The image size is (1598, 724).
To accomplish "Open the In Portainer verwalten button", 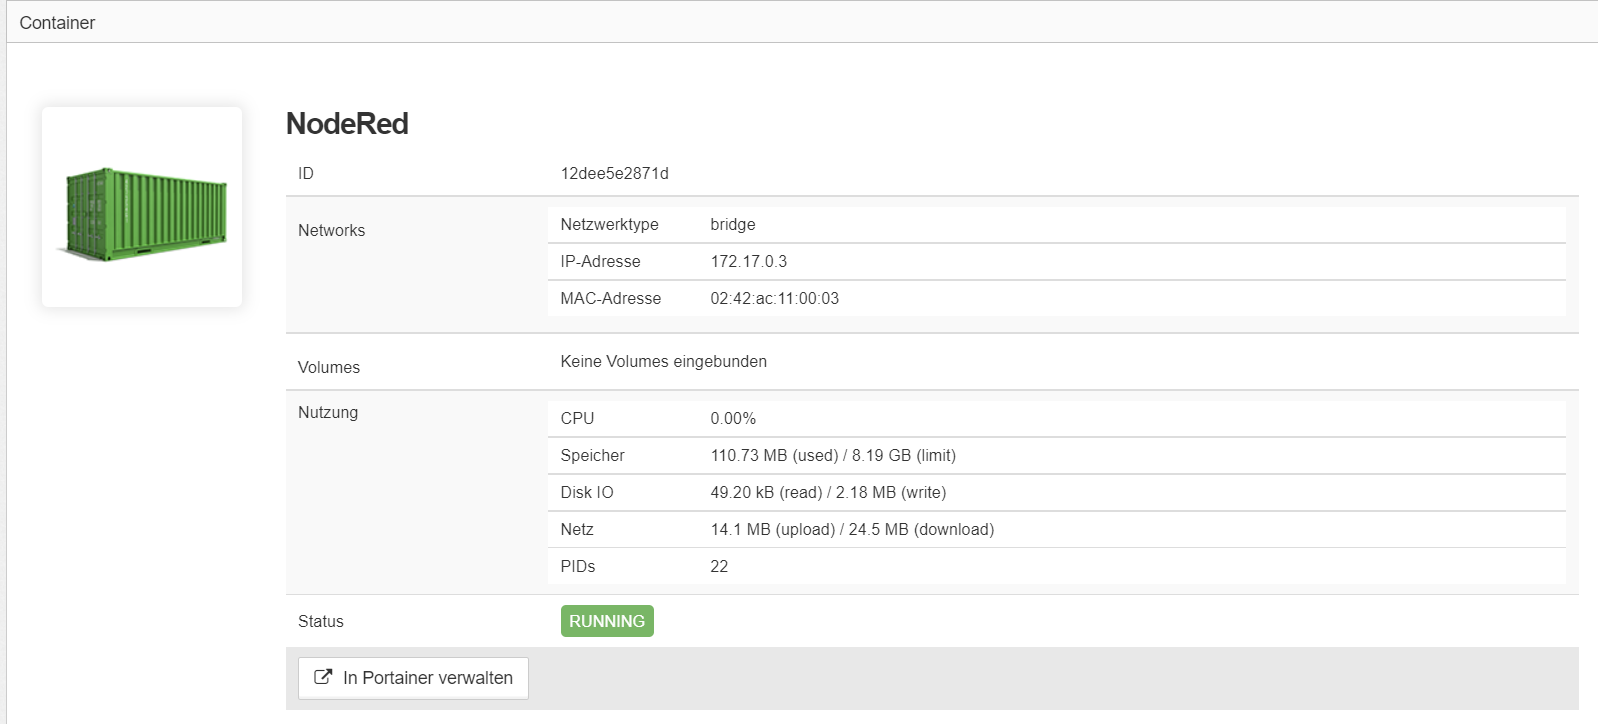I will (x=413, y=678).
